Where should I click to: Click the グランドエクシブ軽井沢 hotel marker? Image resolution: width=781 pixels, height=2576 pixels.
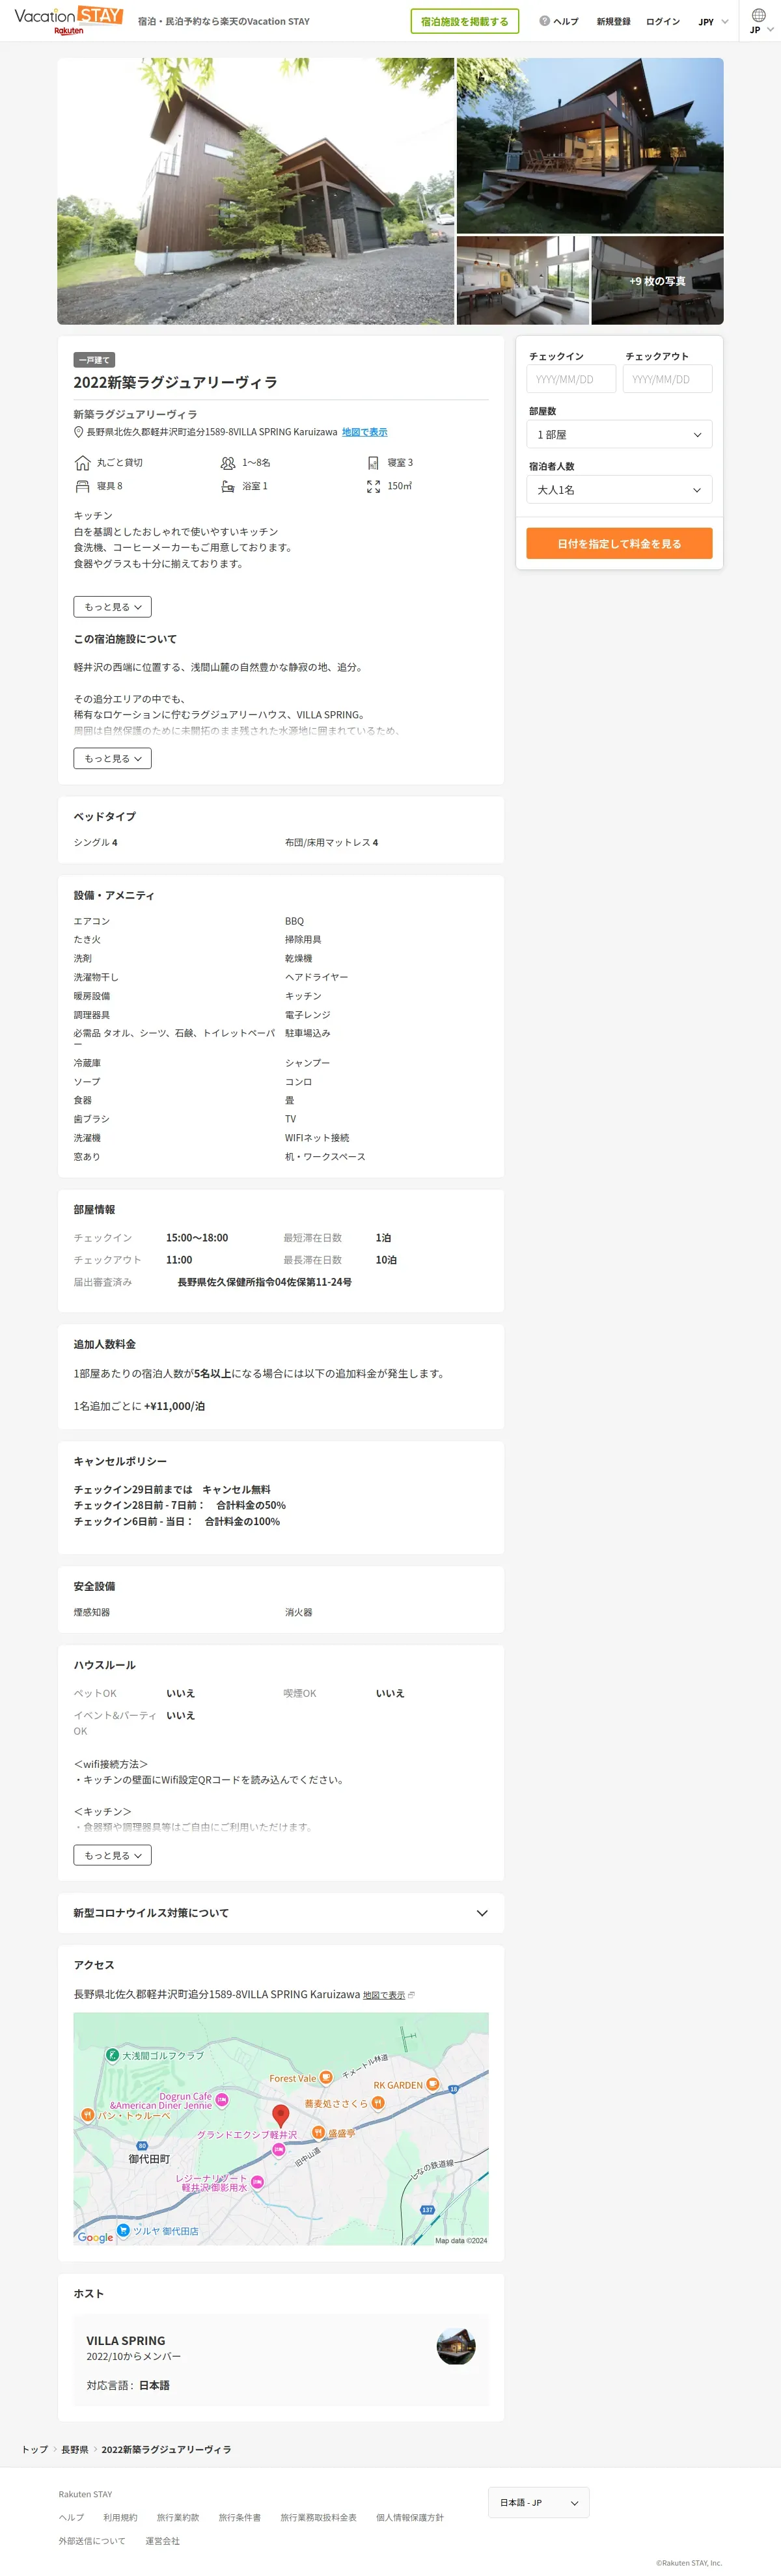(279, 2149)
